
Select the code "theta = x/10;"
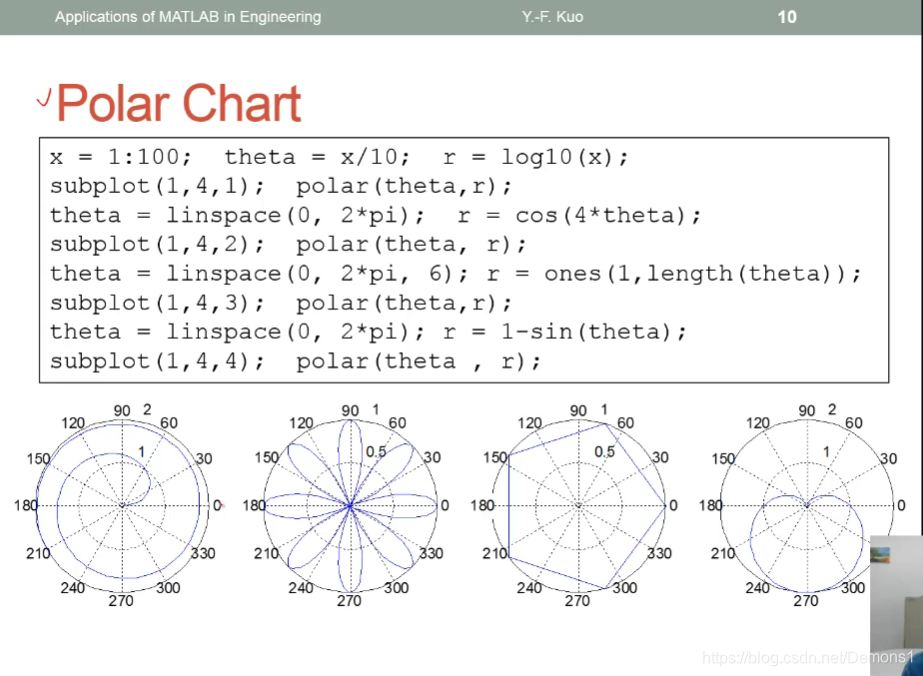(x=317, y=157)
